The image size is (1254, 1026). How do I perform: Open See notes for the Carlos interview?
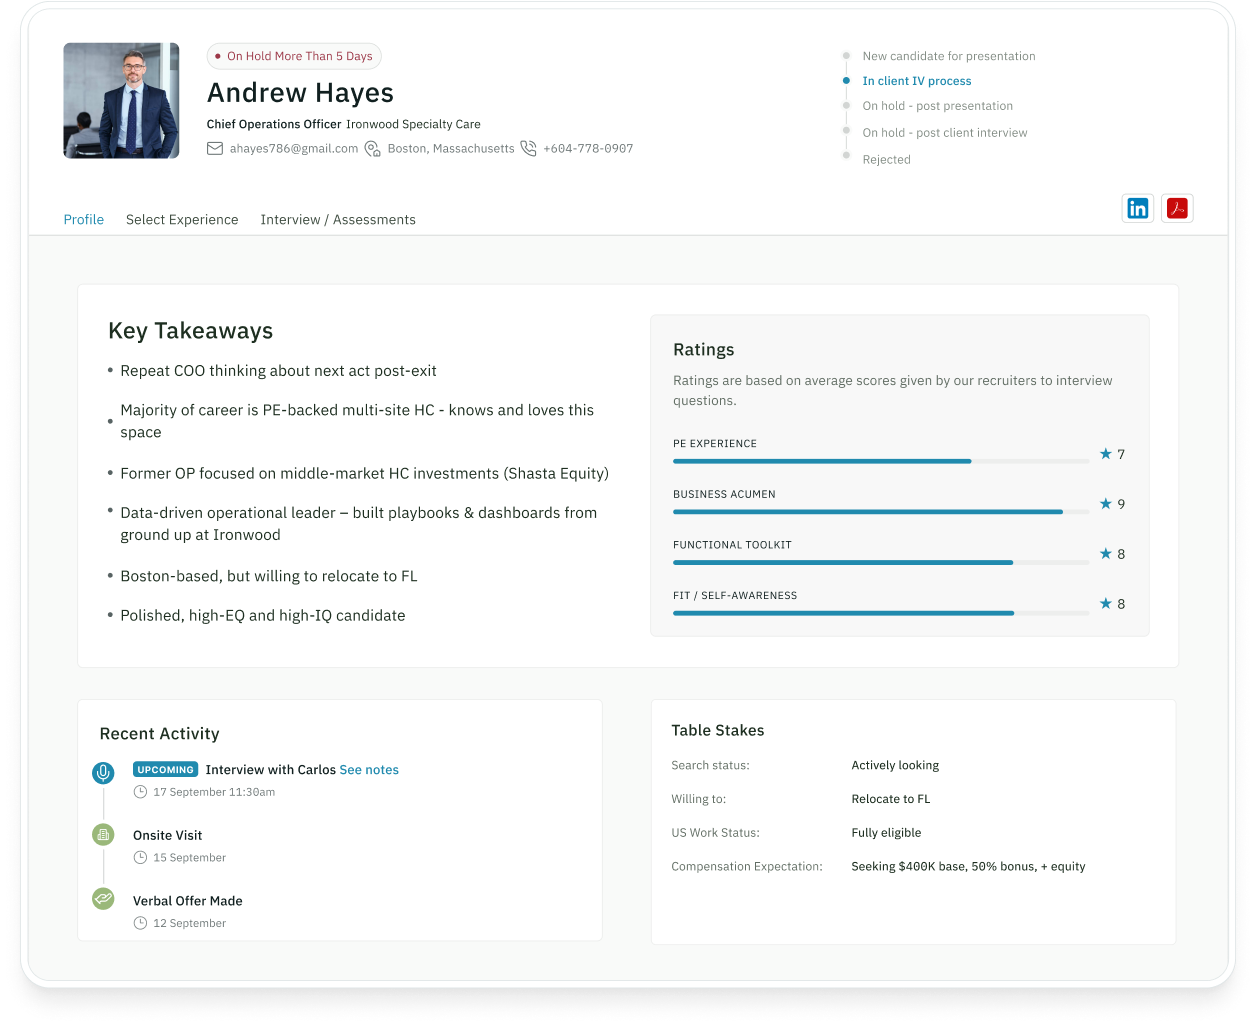click(x=369, y=769)
